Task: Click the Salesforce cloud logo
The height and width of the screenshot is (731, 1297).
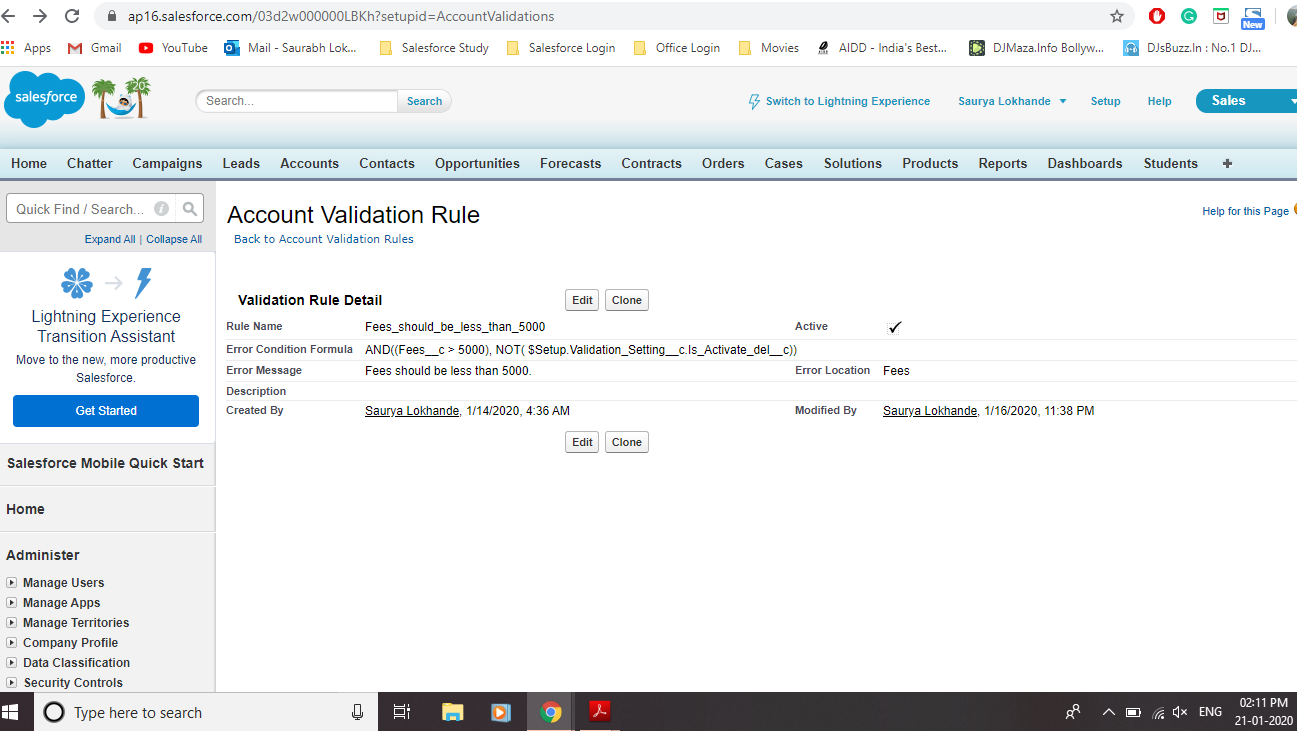Action: 44,99
